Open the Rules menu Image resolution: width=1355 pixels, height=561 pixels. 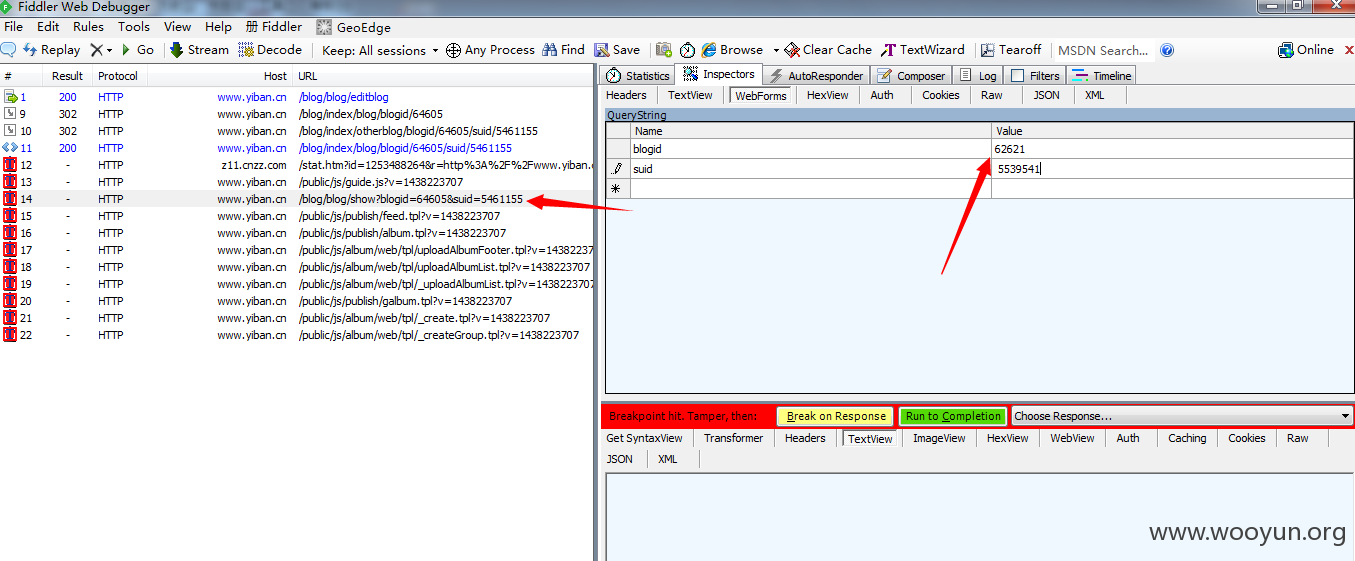tap(88, 27)
